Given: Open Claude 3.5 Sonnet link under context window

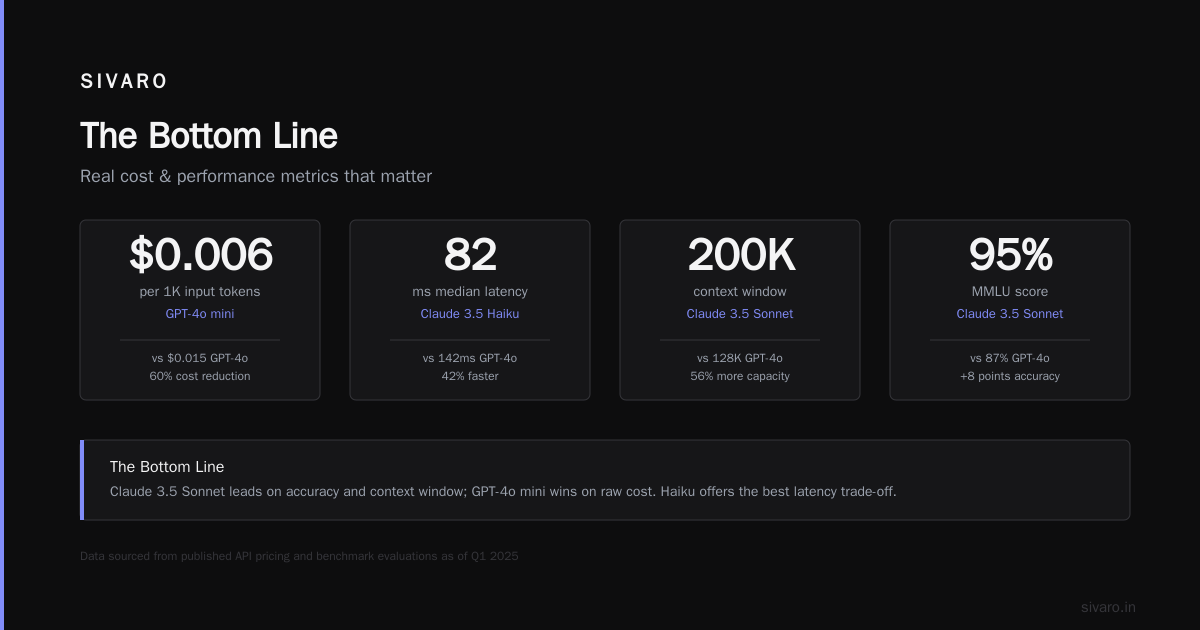Looking at the screenshot, I should (x=740, y=314).
